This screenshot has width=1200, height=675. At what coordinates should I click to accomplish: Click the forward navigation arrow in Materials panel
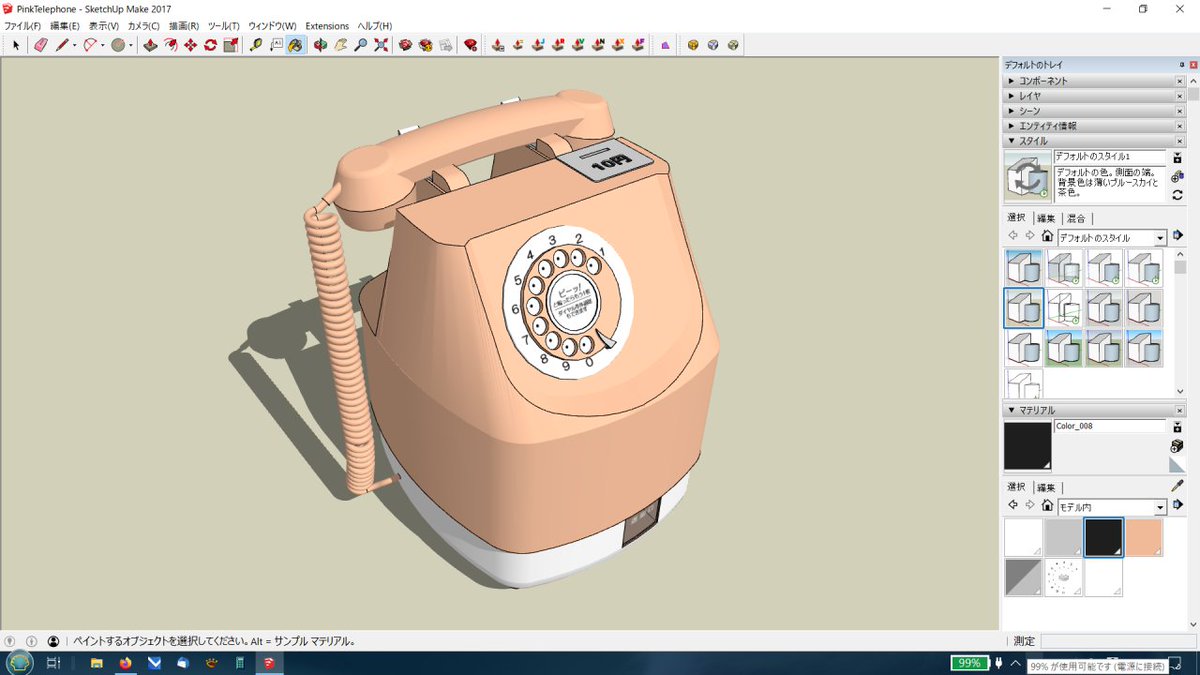click(x=1030, y=504)
